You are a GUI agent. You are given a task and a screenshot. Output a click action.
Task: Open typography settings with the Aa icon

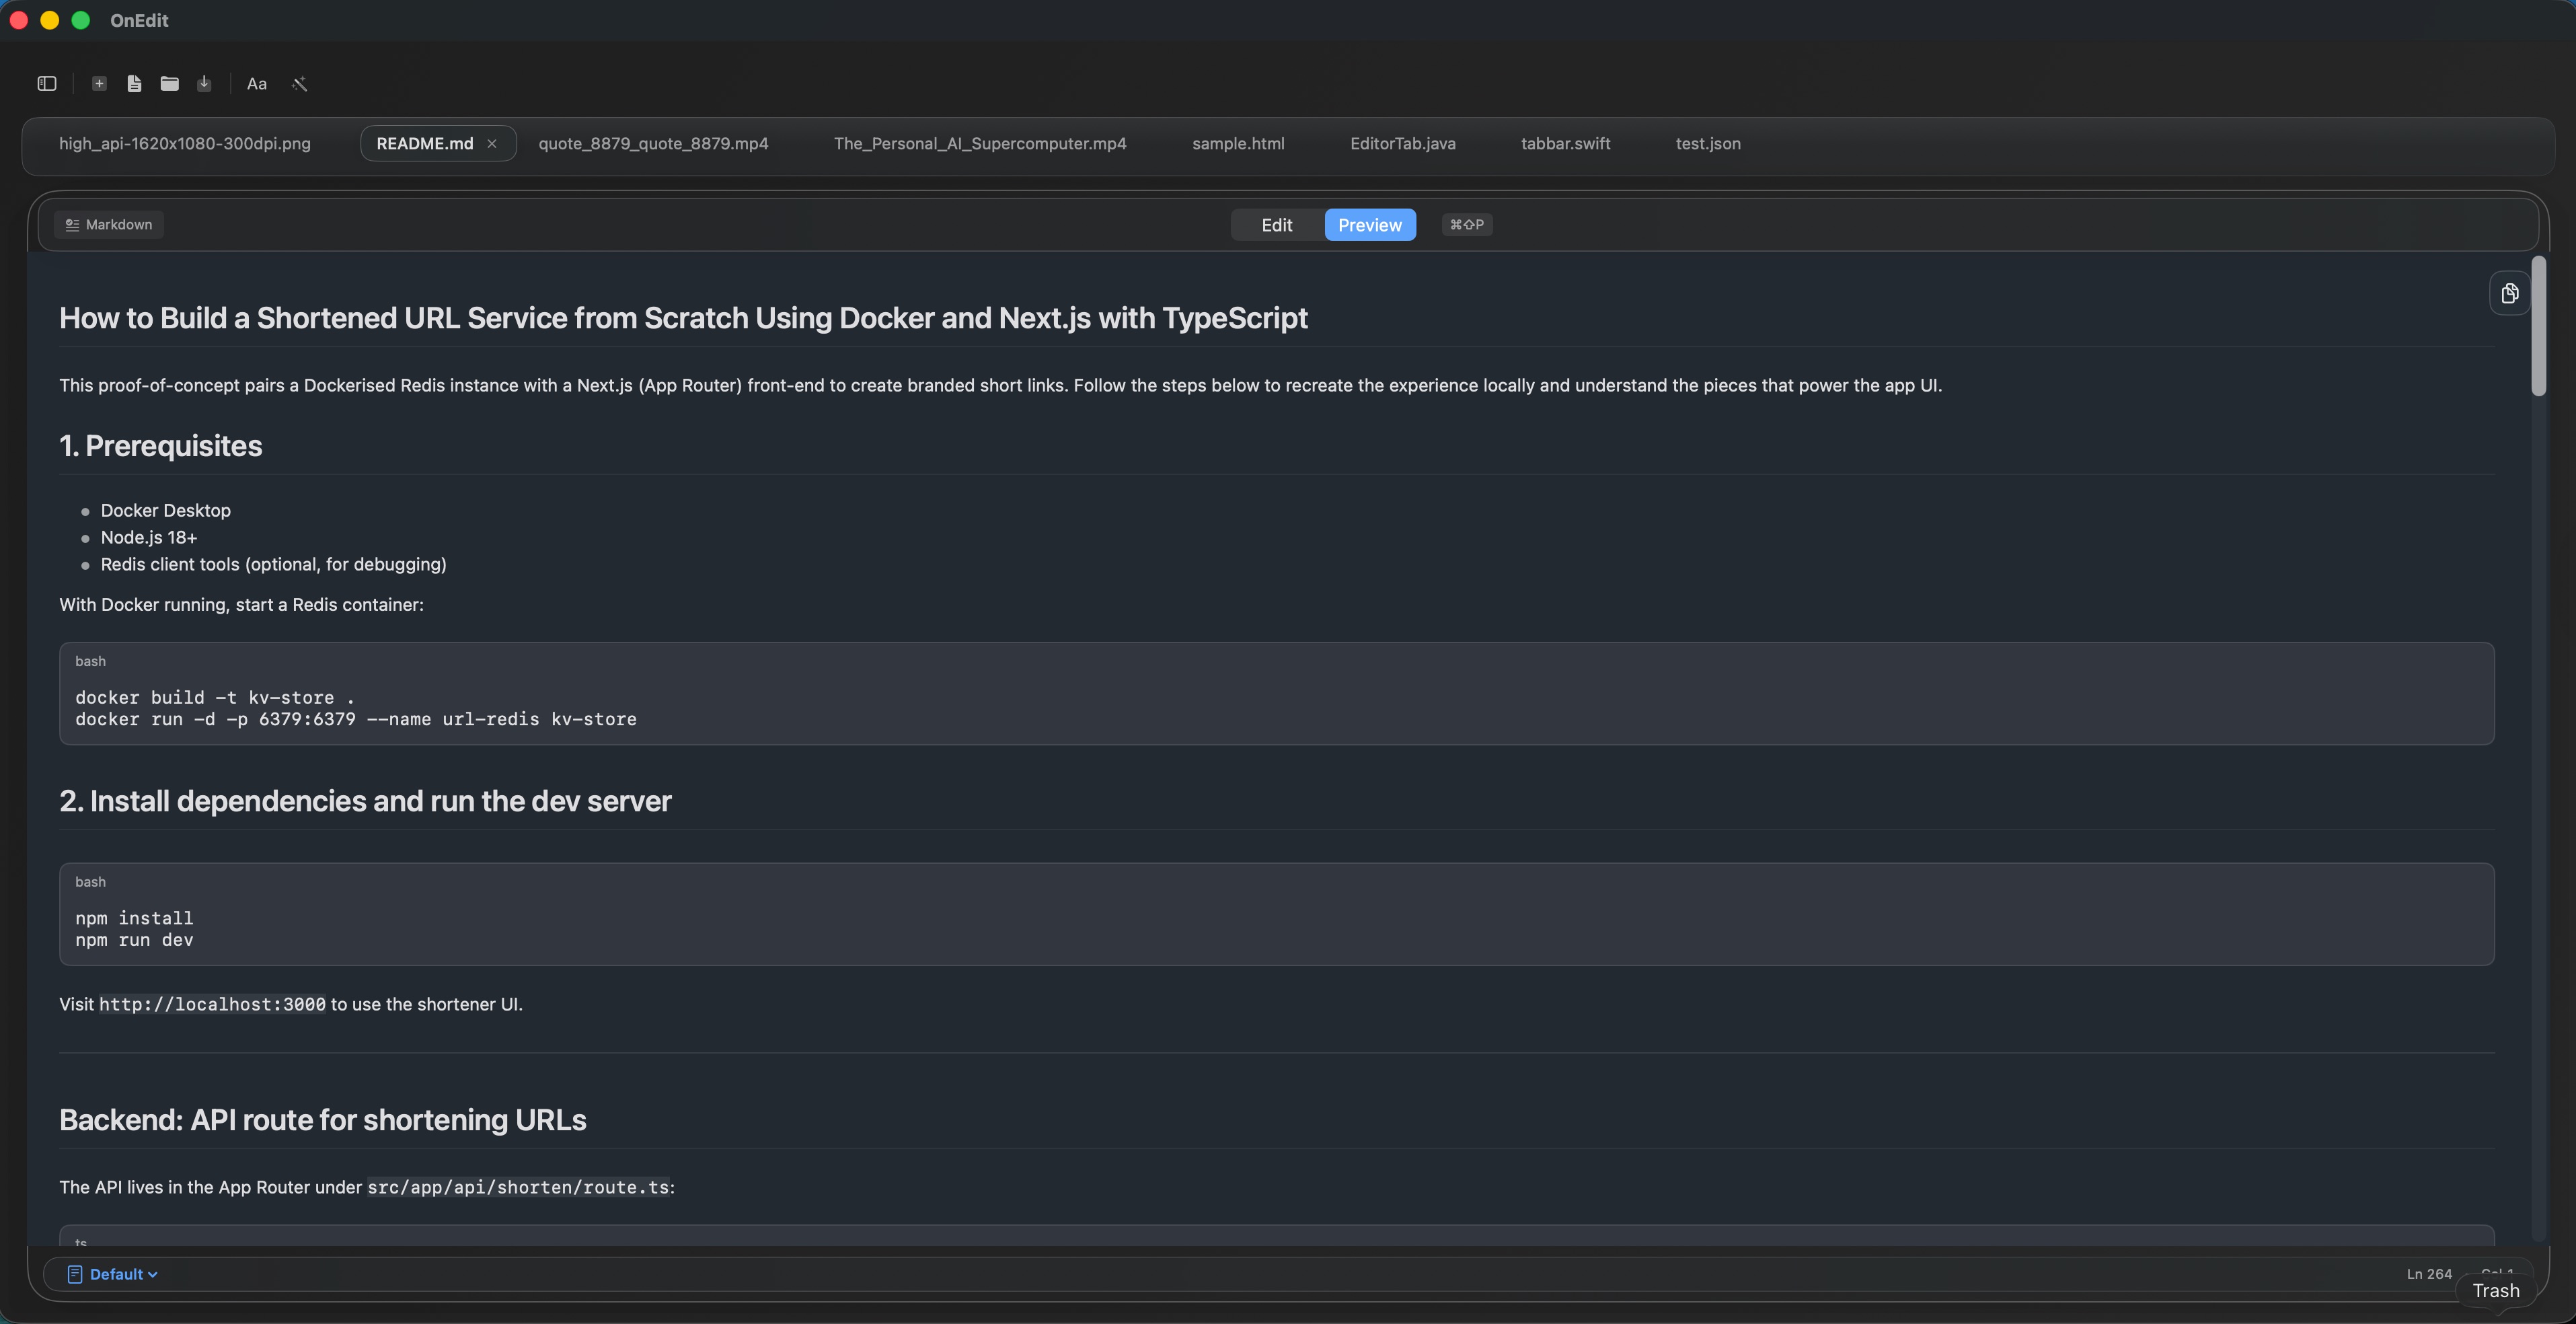point(257,84)
